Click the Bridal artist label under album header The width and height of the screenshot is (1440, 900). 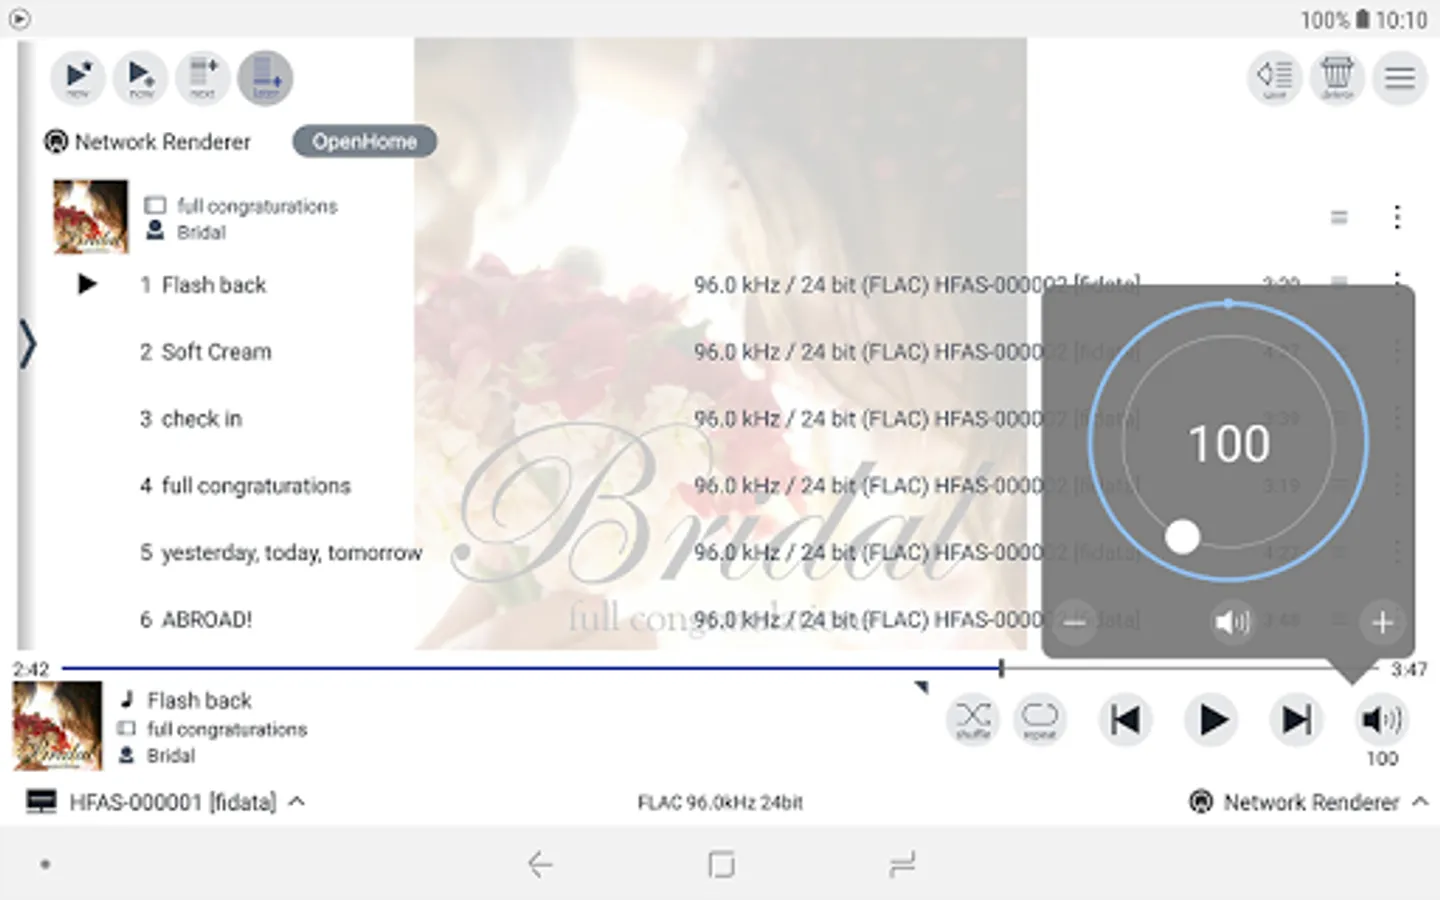pos(201,232)
